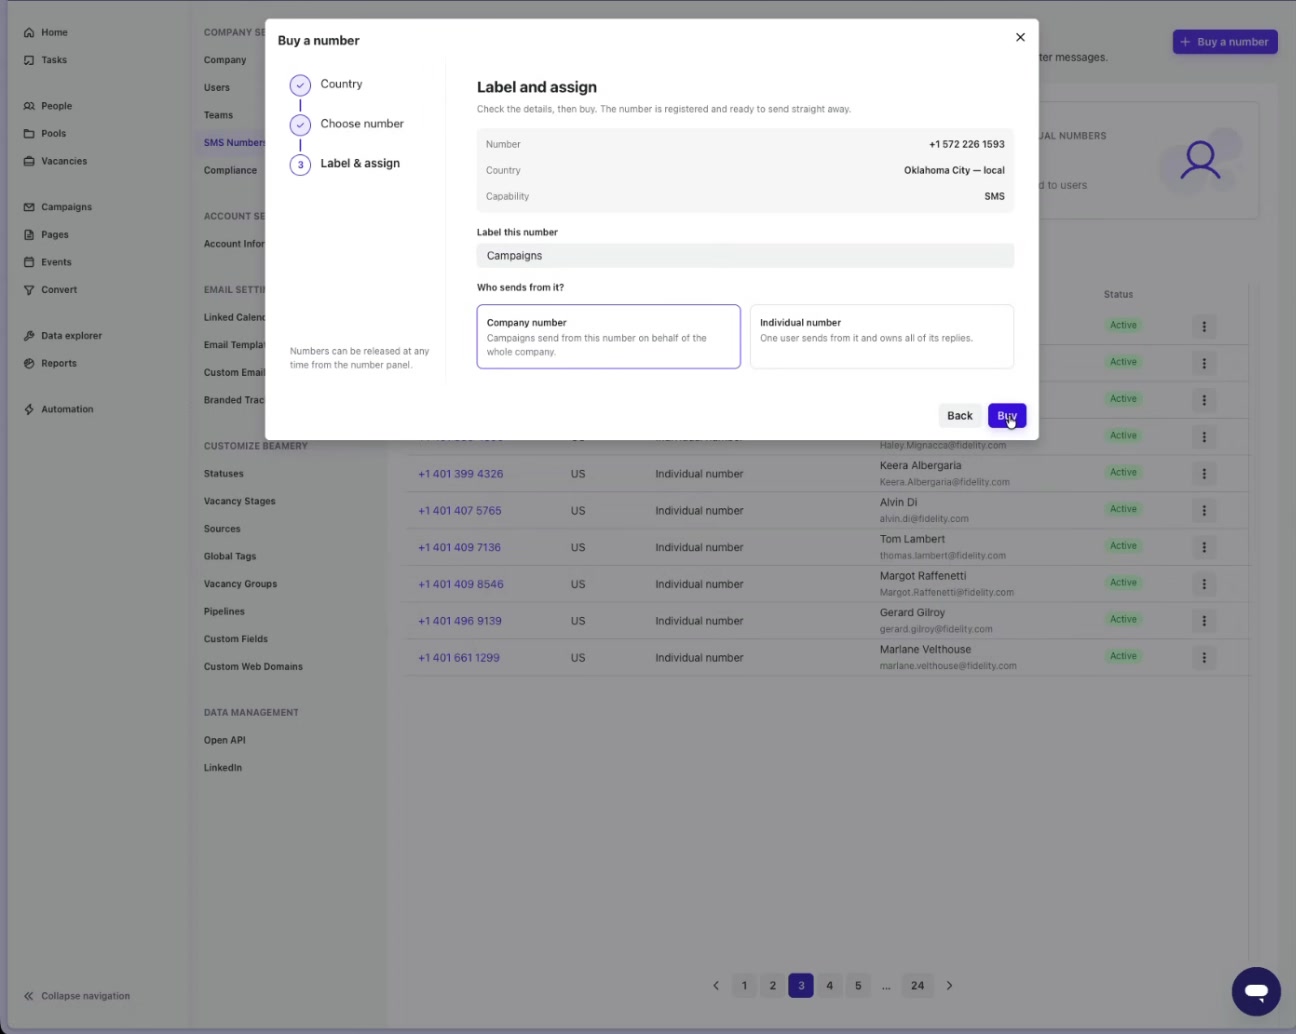Open row menu for Gerard Gilroy
The image size is (1296, 1034).
coord(1204,621)
